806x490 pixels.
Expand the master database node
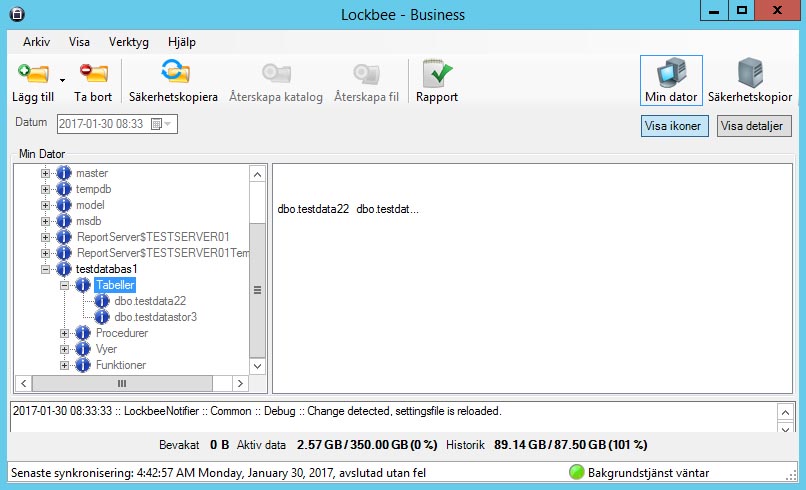[45, 173]
